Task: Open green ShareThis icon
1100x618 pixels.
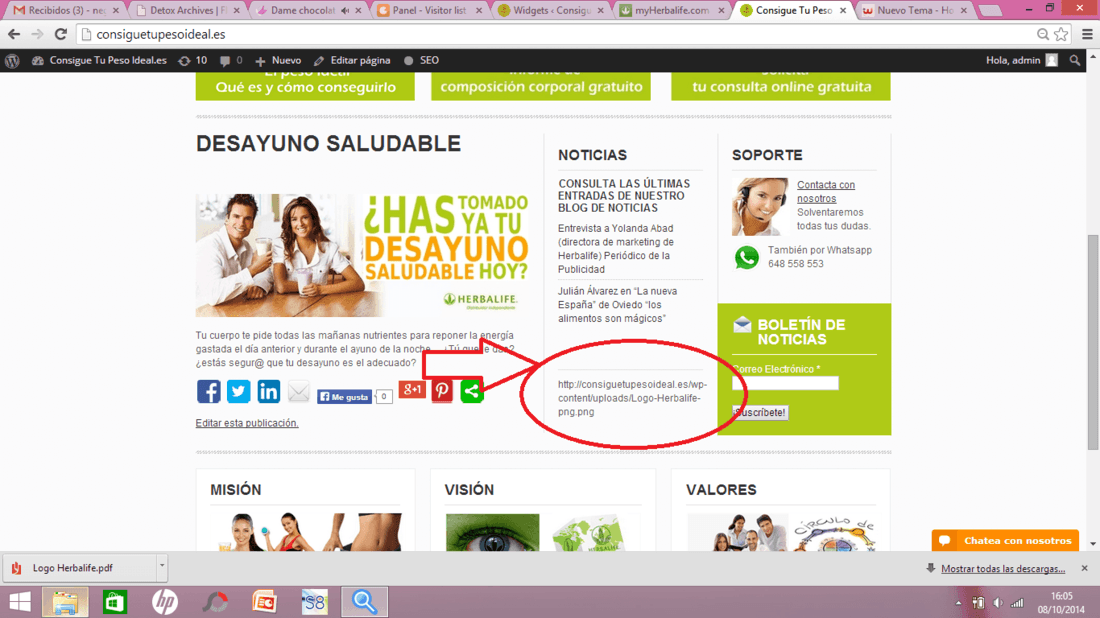Action: pyautogui.click(x=472, y=391)
